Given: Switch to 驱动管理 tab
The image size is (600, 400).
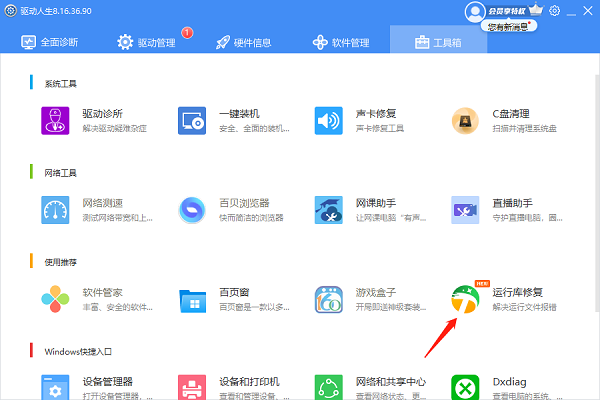Looking at the screenshot, I should pos(147,42).
